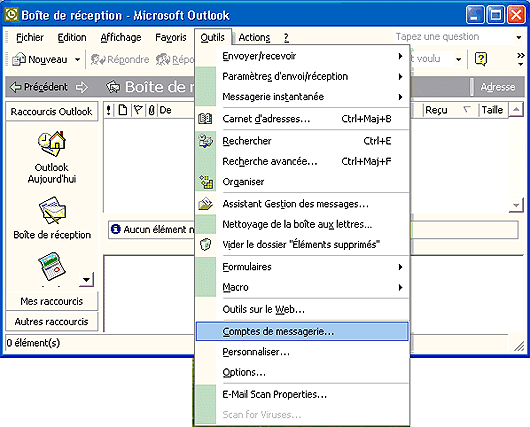Expand the Macro submenu

[x=401, y=287]
